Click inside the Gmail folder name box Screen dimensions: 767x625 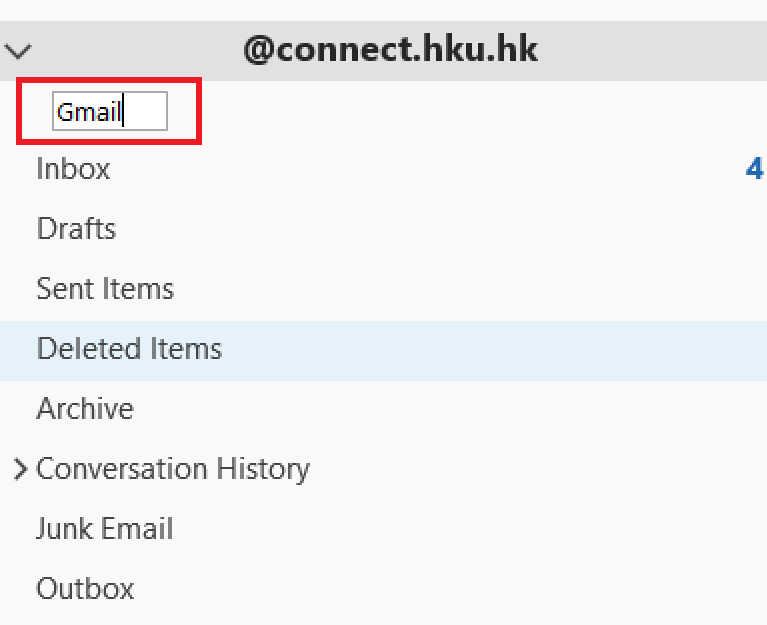coord(110,111)
